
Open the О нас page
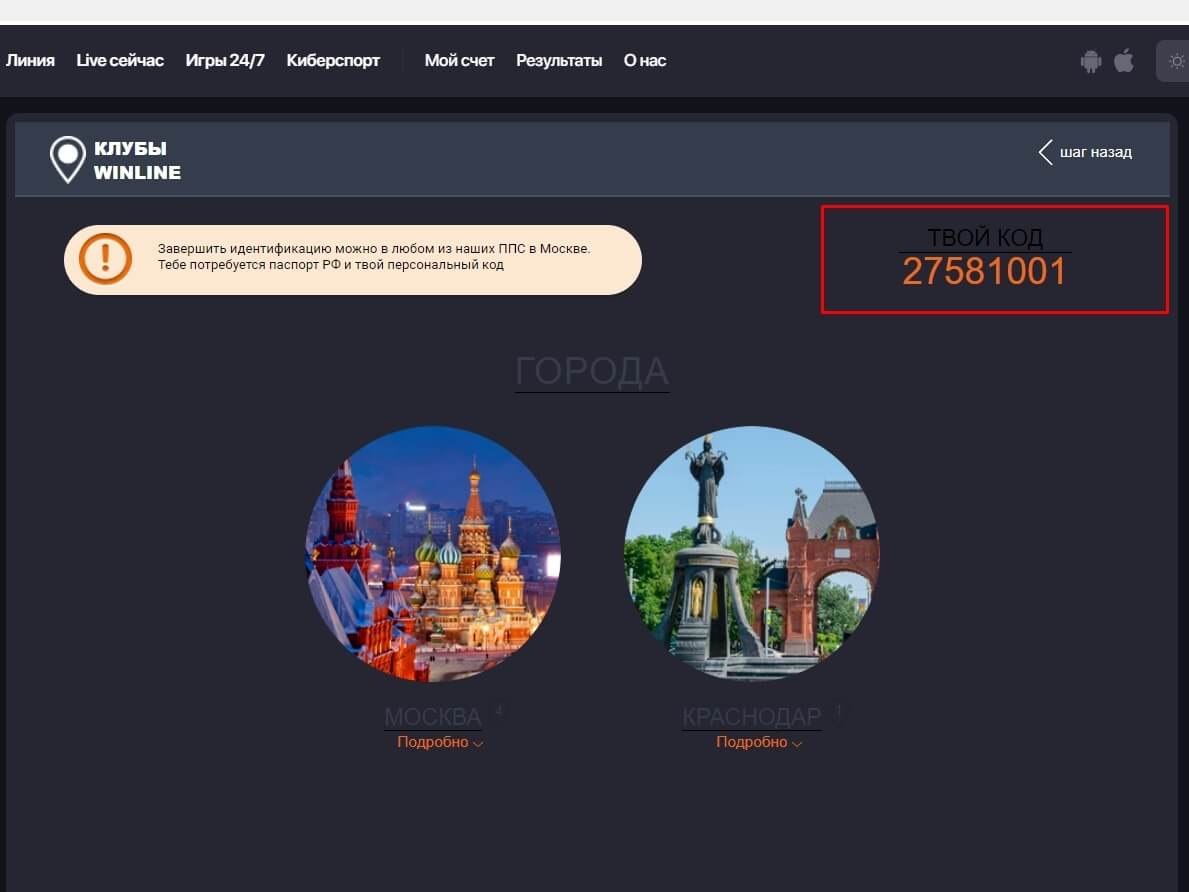point(645,61)
